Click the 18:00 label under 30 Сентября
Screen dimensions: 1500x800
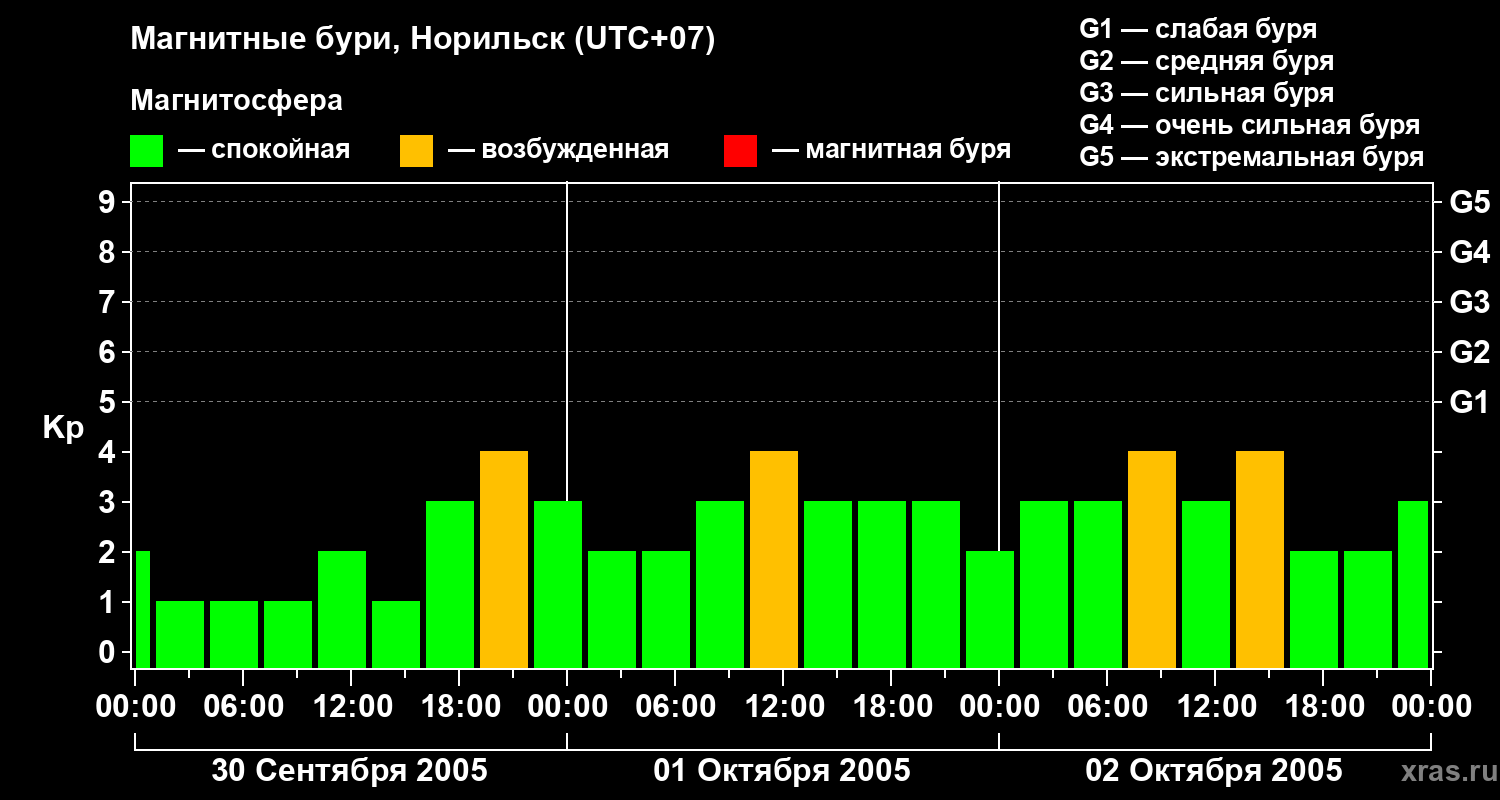[459, 707]
